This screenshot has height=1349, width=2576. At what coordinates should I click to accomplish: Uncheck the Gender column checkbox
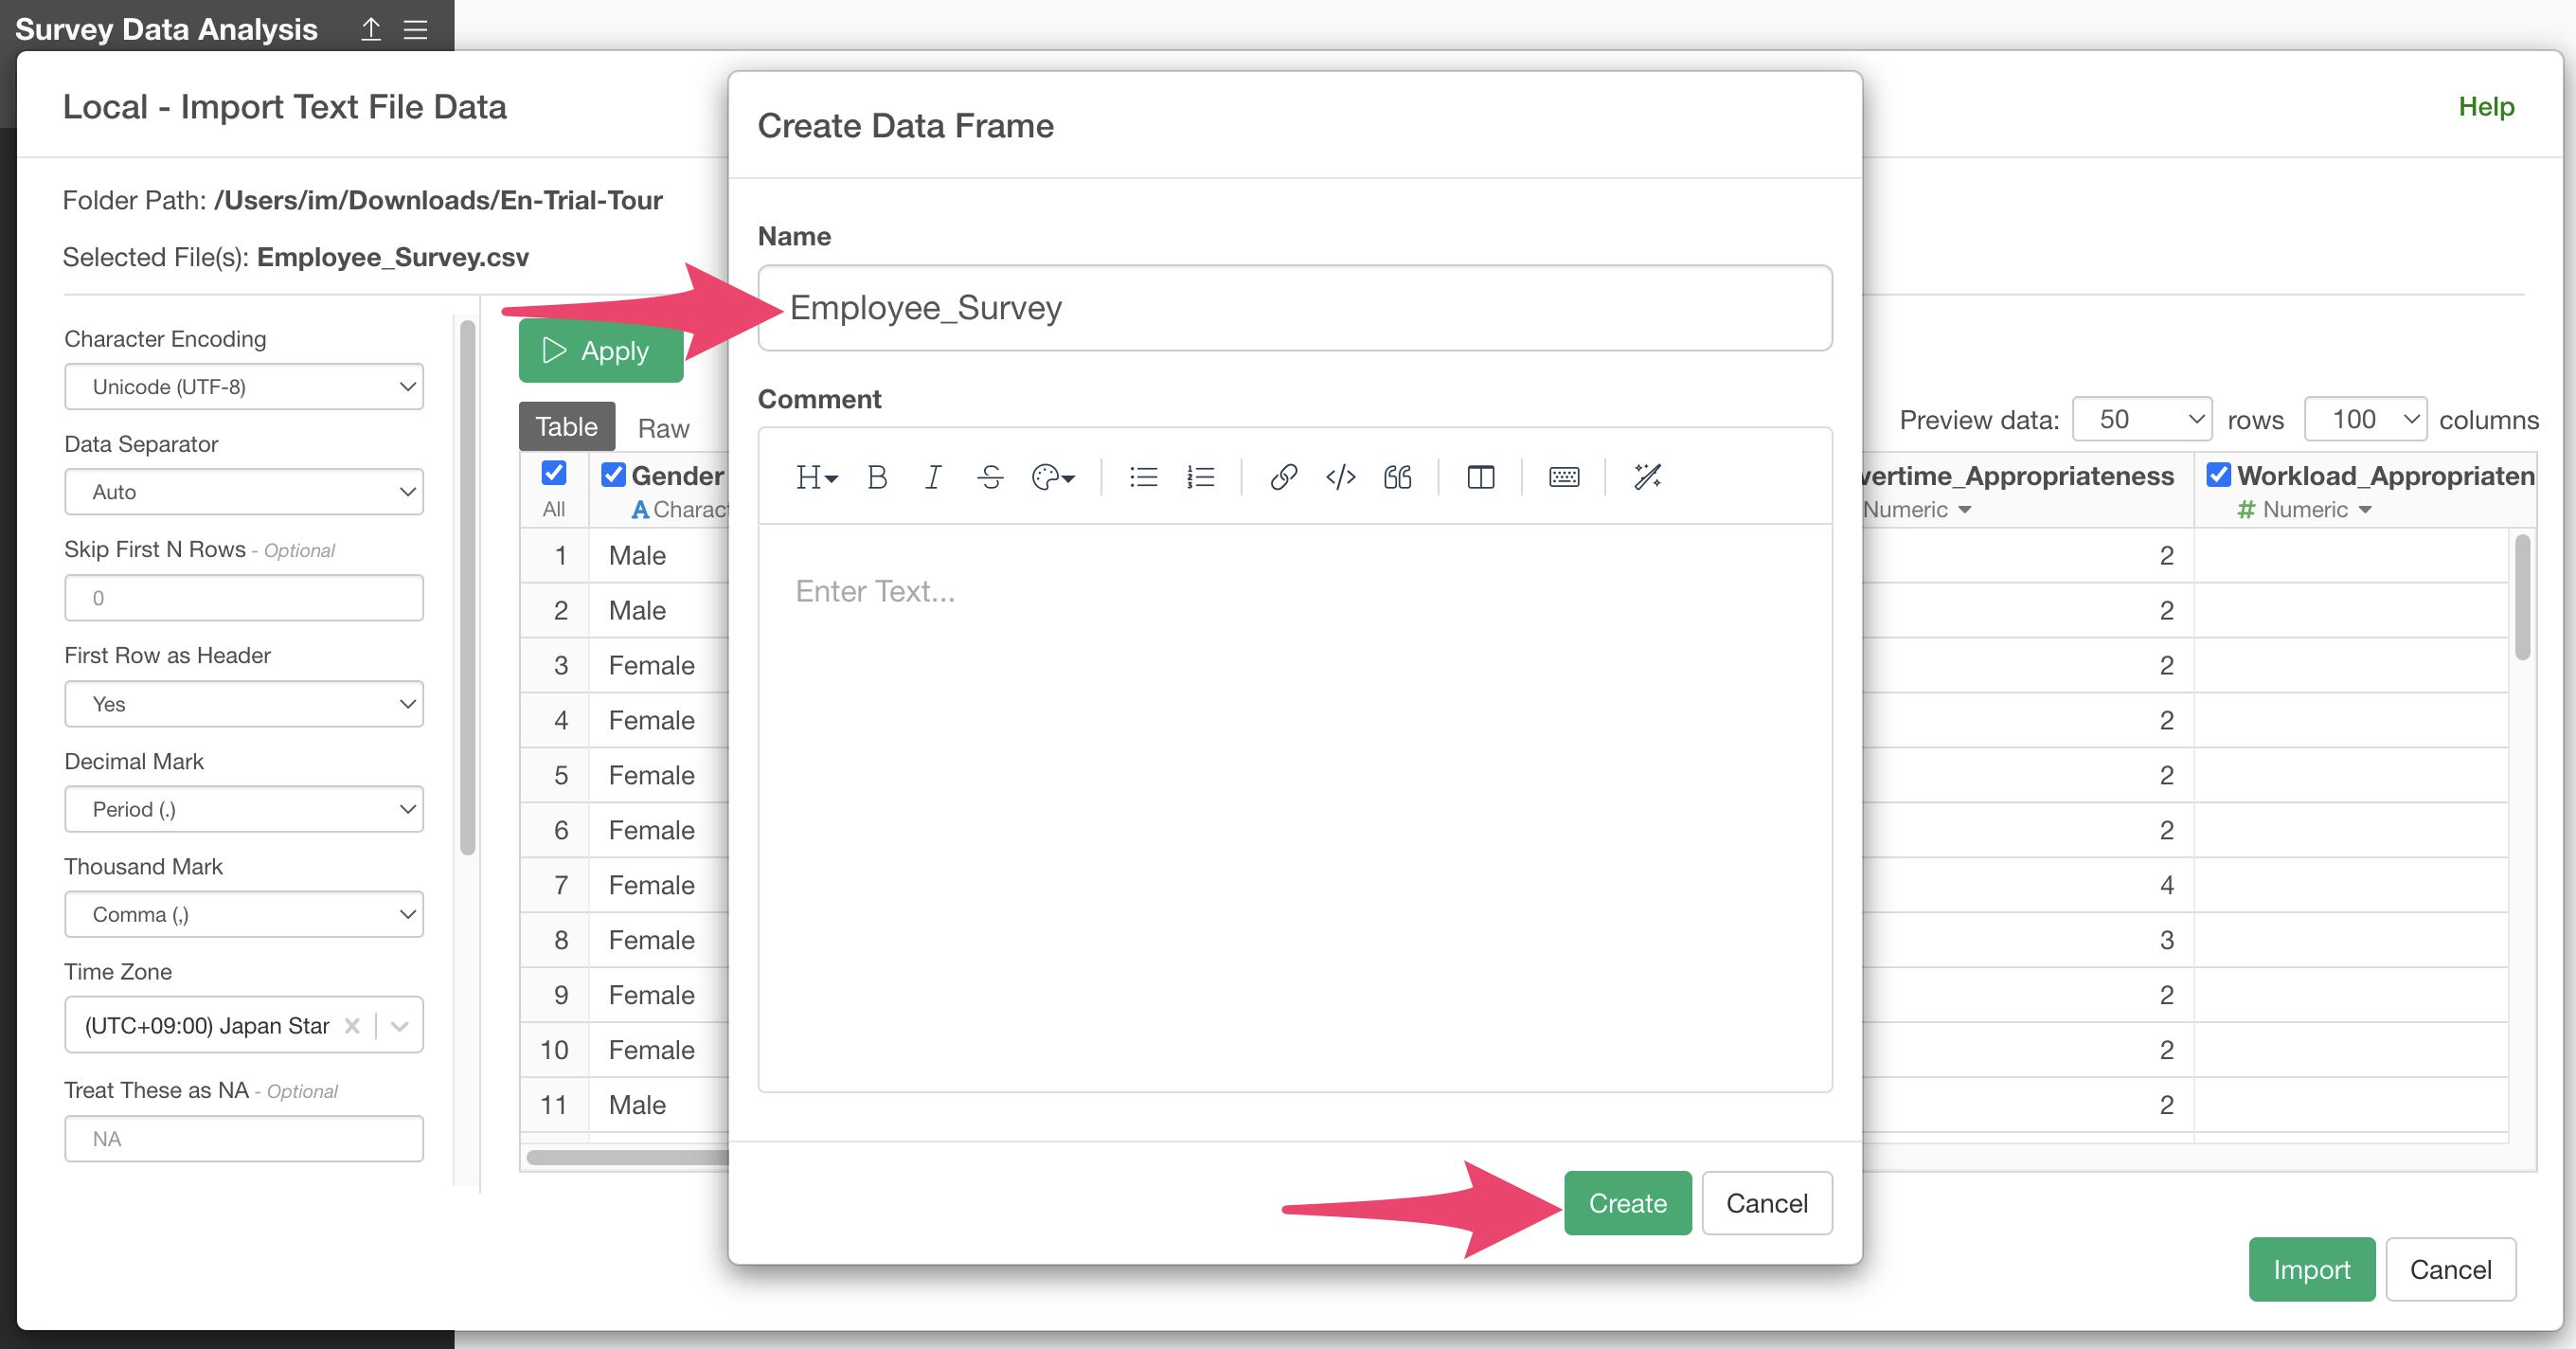[x=613, y=475]
